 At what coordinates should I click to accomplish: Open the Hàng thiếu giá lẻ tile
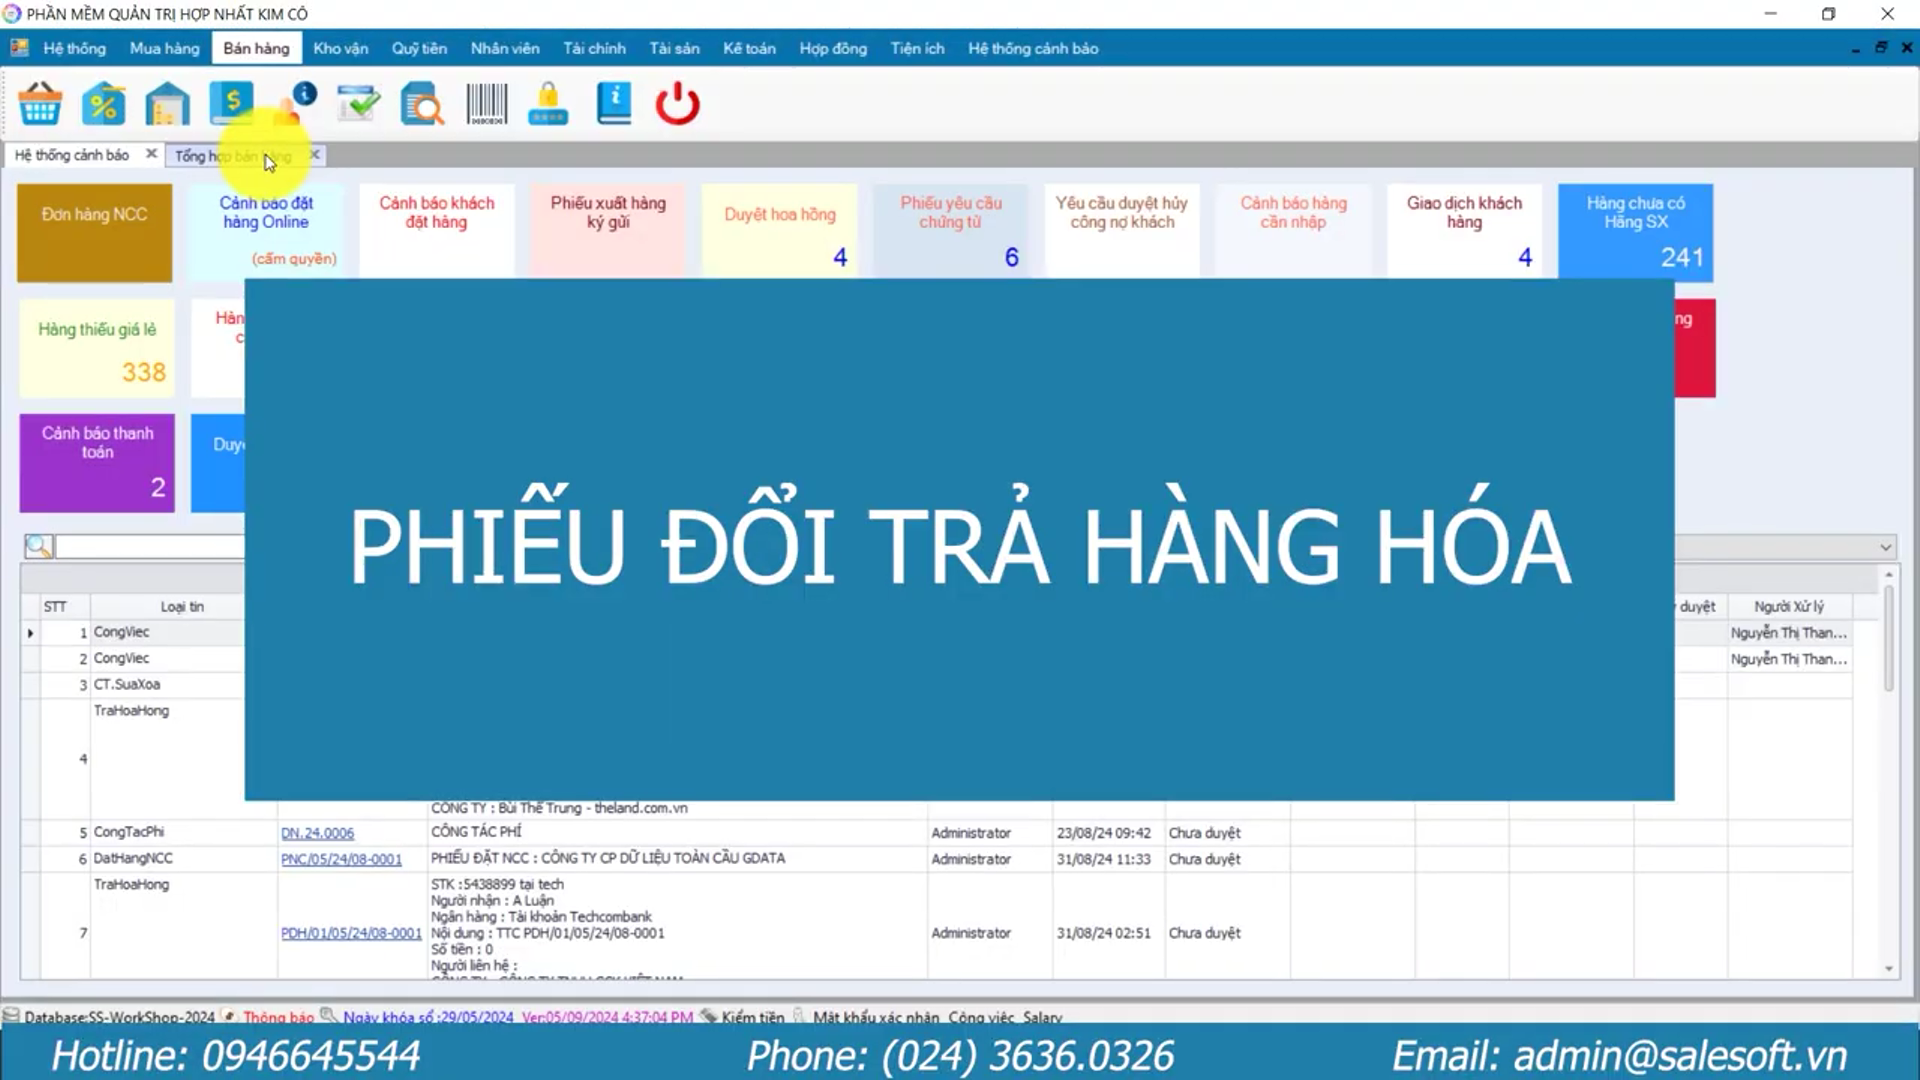[x=97, y=348]
